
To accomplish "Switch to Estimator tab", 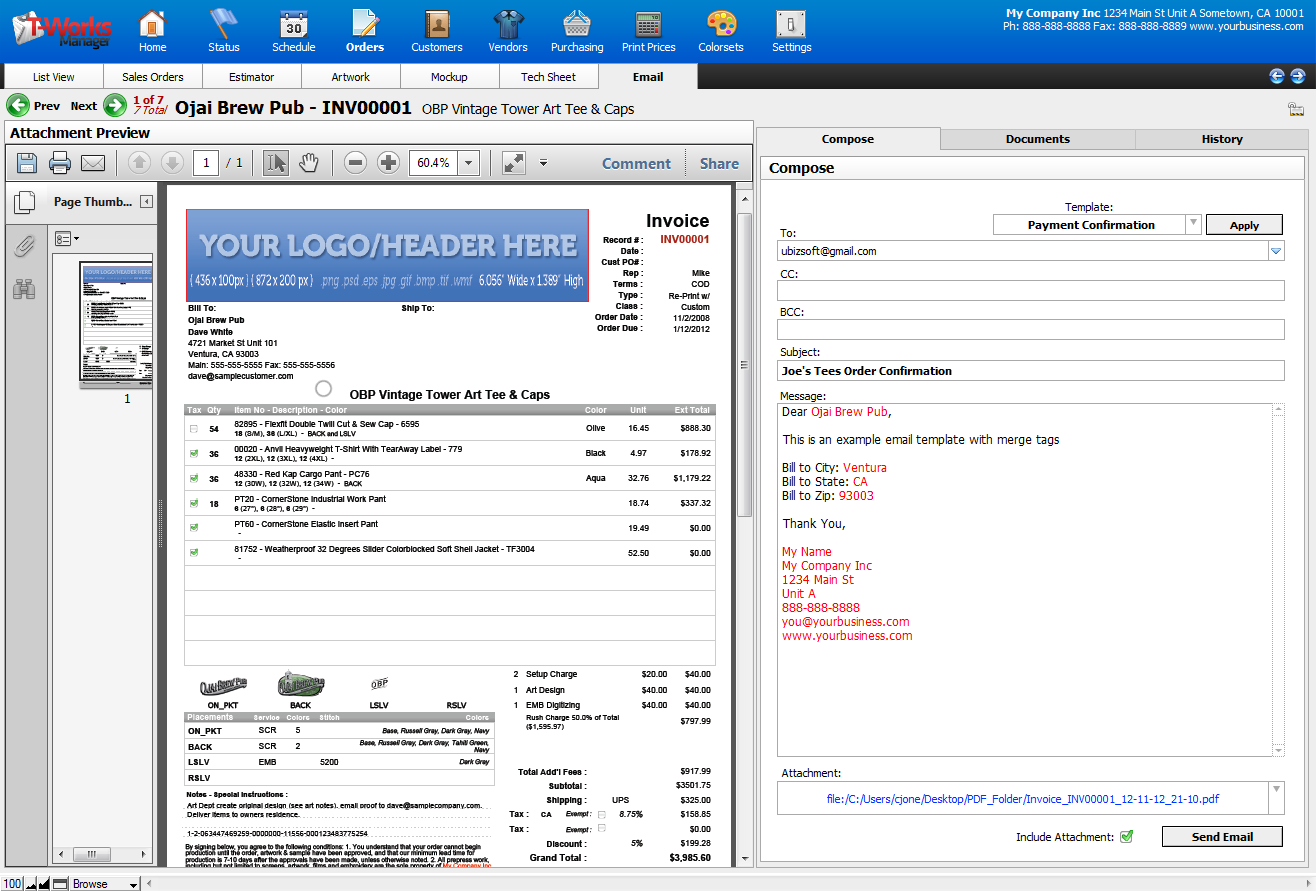I will coord(252,77).
